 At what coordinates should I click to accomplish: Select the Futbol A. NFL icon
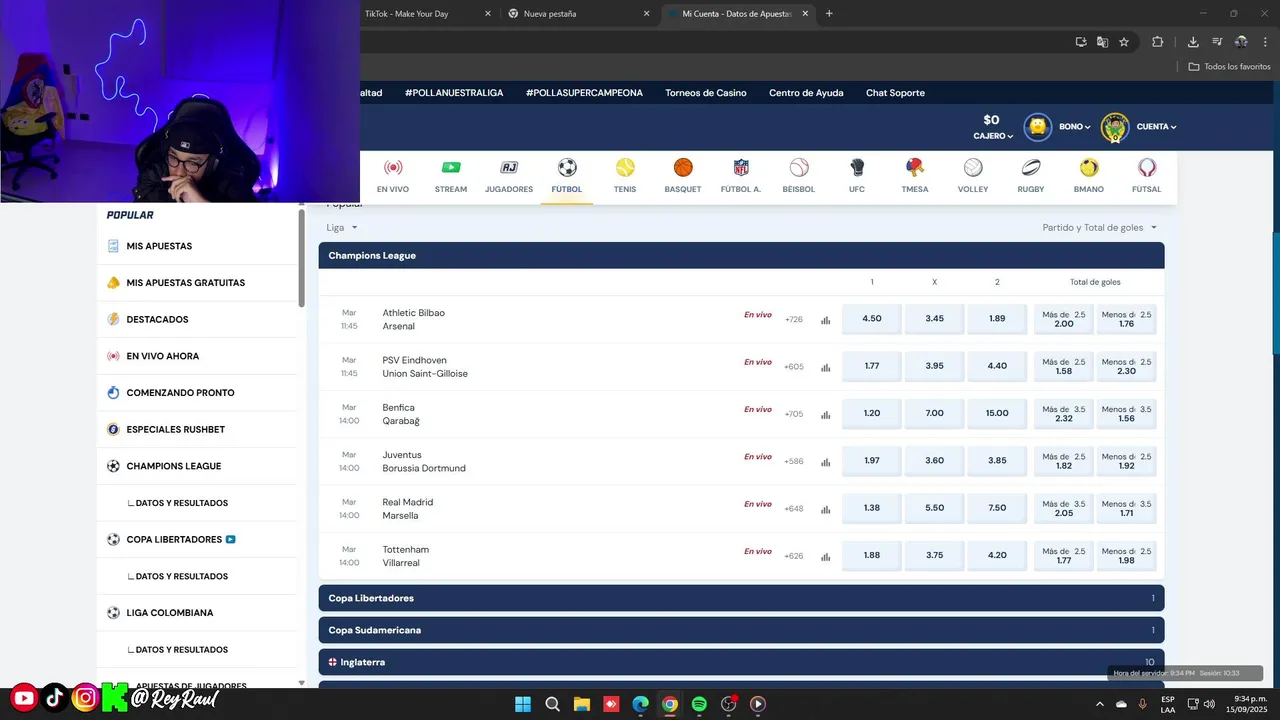coord(741,168)
